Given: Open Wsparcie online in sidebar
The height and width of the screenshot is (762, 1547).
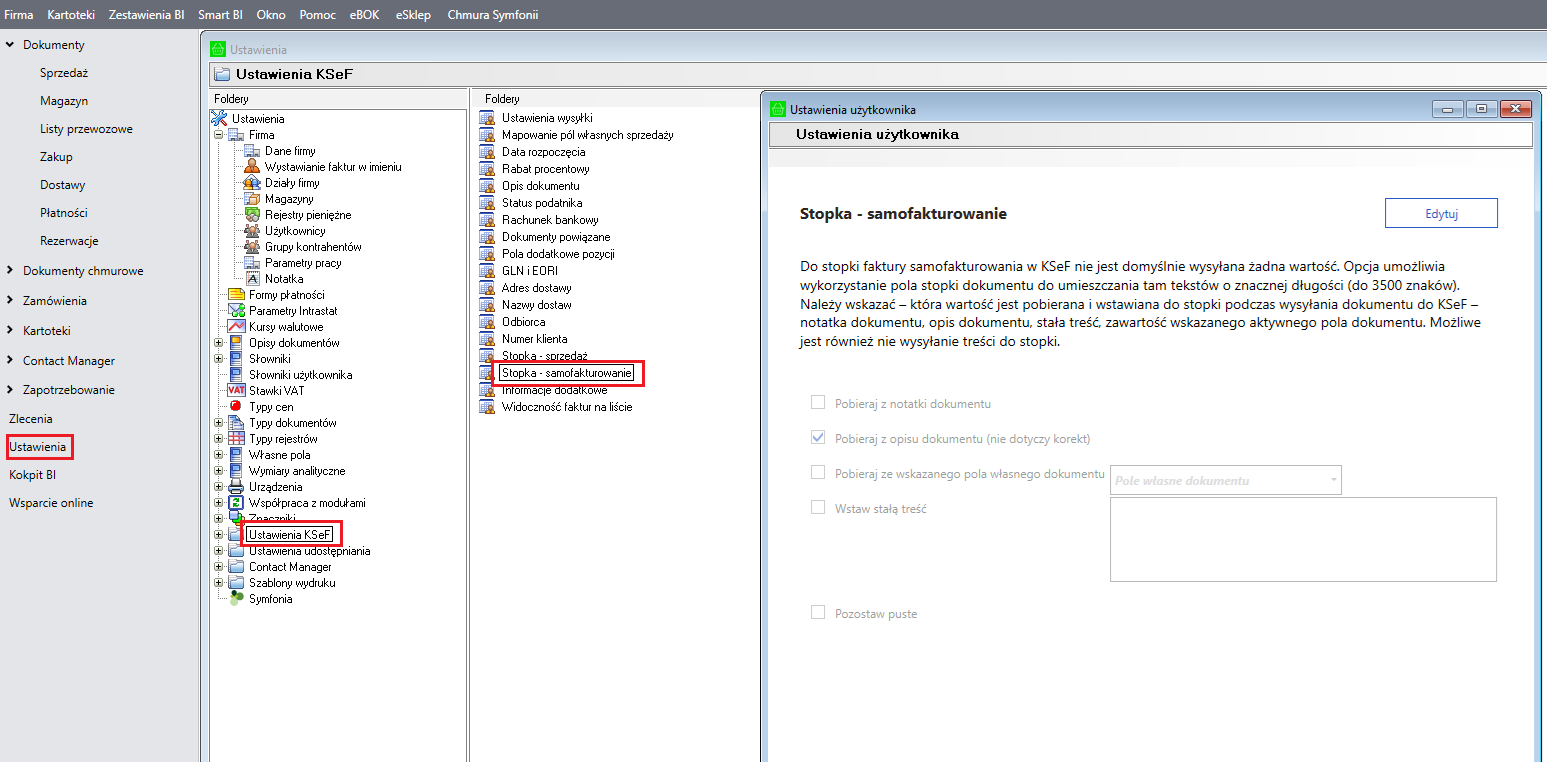Looking at the screenshot, I should [x=51, y=503].
